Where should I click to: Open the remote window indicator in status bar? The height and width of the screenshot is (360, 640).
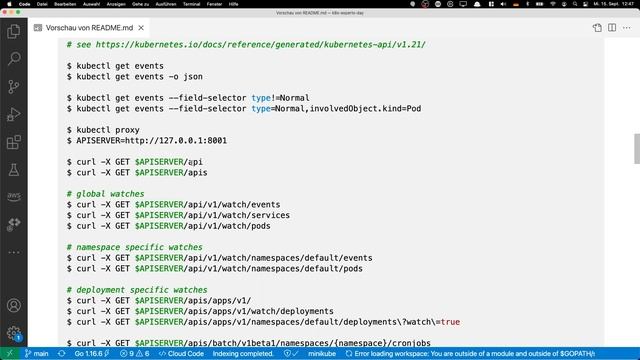click(x=10, y=354)
